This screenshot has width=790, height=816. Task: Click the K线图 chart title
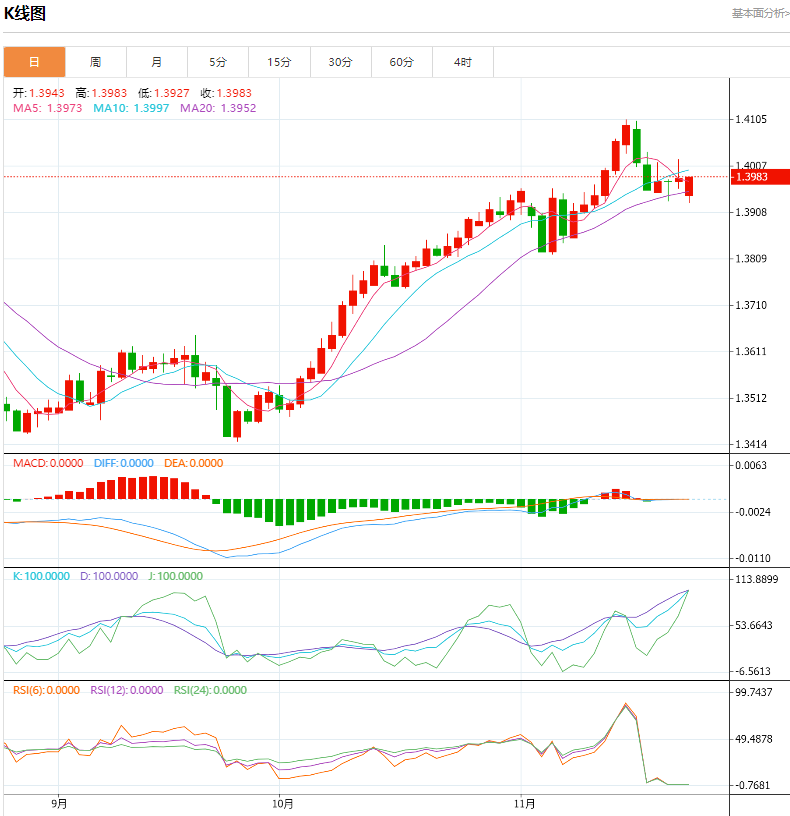tap(25, 14)
